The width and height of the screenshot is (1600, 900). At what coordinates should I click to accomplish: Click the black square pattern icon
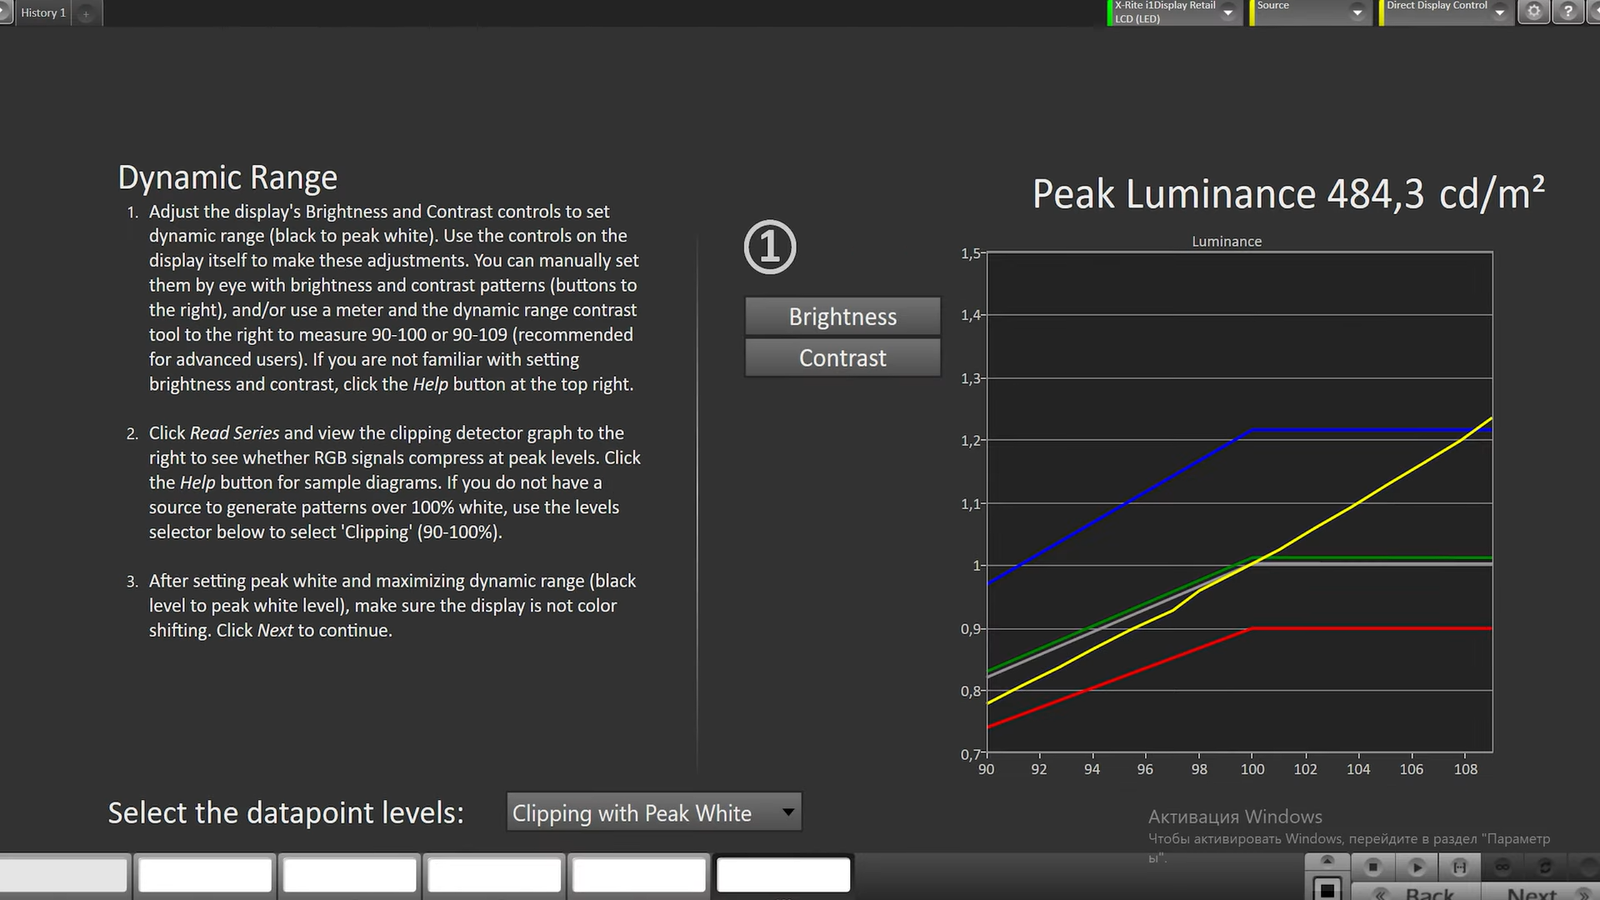(x=1327, y=889)
